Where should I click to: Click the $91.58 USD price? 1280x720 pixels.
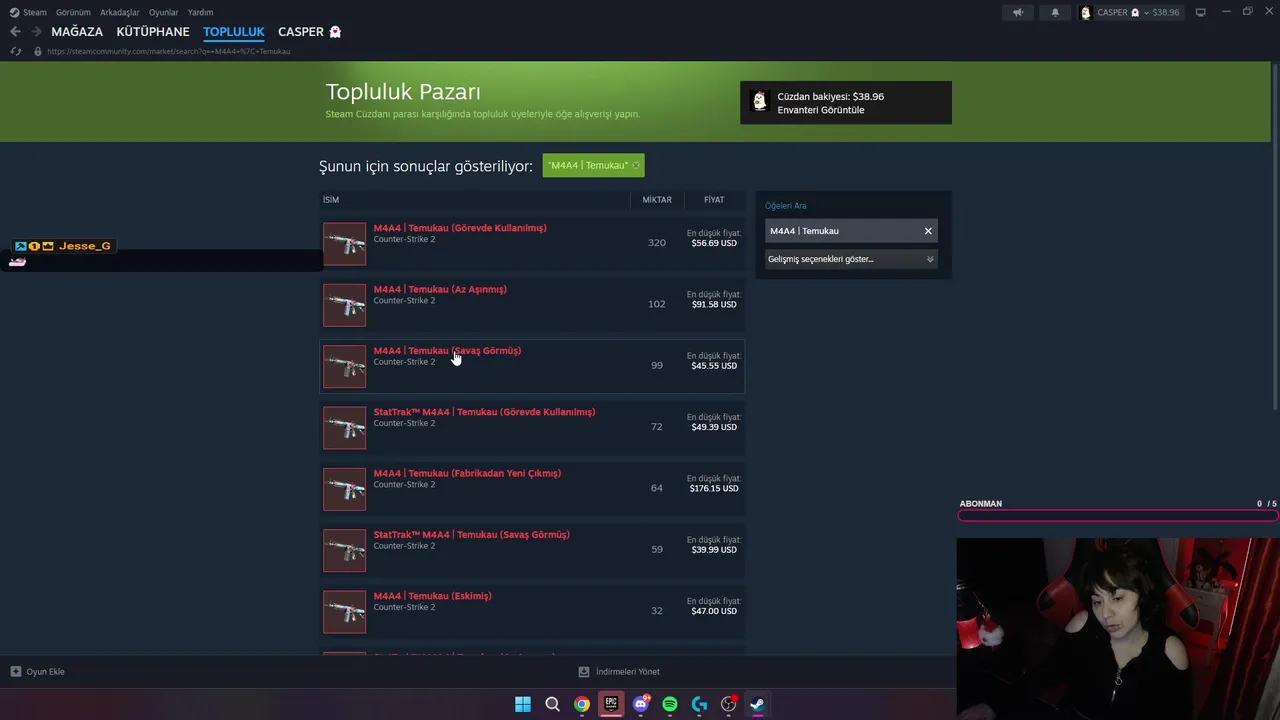pos(714,304)
